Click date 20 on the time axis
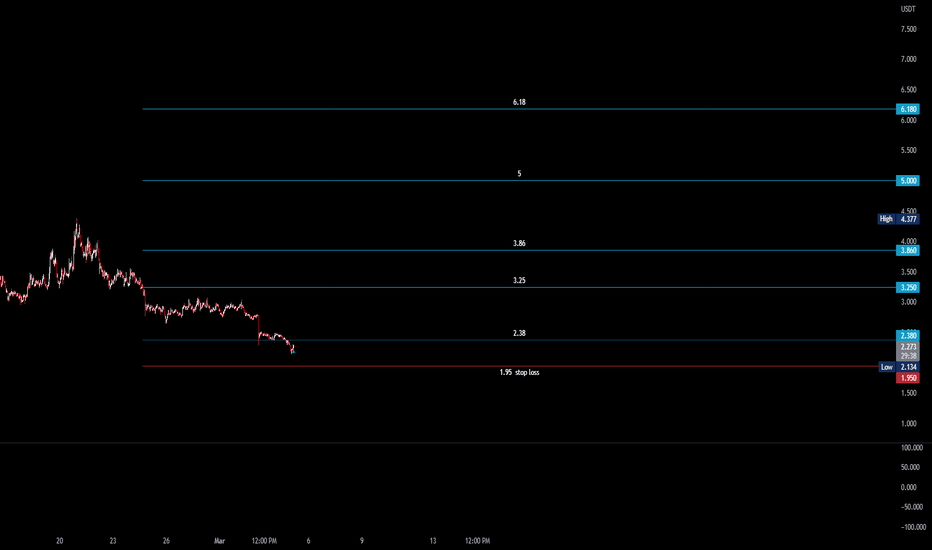Image resolution: width=932 pixels, height=550 pixels. pos(59,541)
